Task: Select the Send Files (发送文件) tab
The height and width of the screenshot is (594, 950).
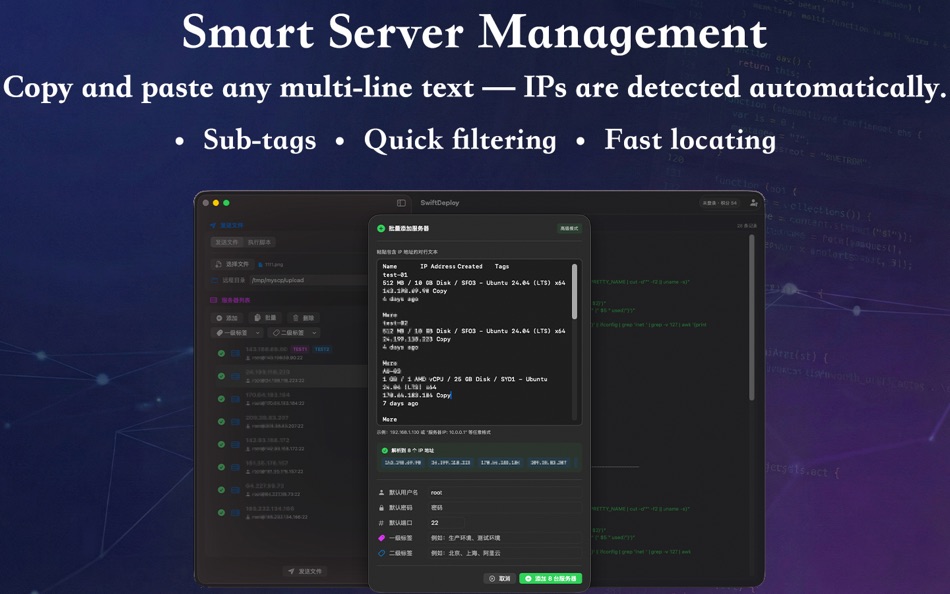Action: (x=228, y=242)
